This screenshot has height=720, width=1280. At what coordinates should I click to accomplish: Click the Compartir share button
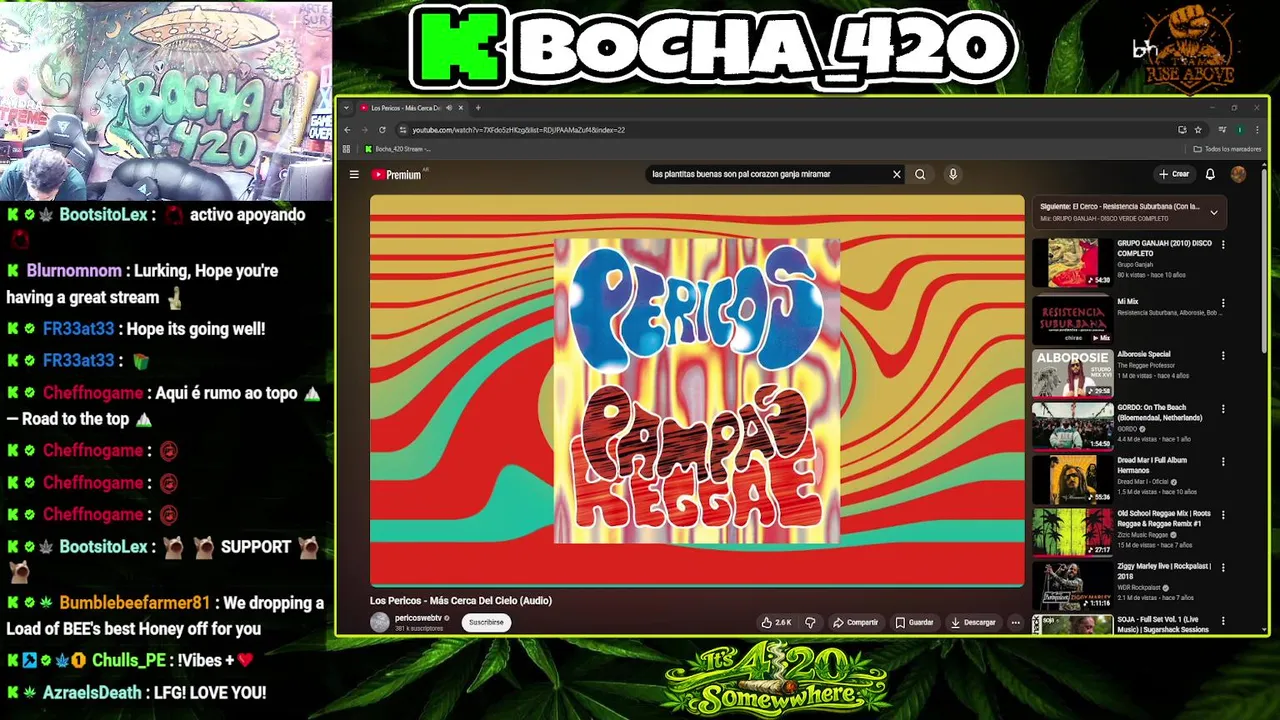pos(856,622)
